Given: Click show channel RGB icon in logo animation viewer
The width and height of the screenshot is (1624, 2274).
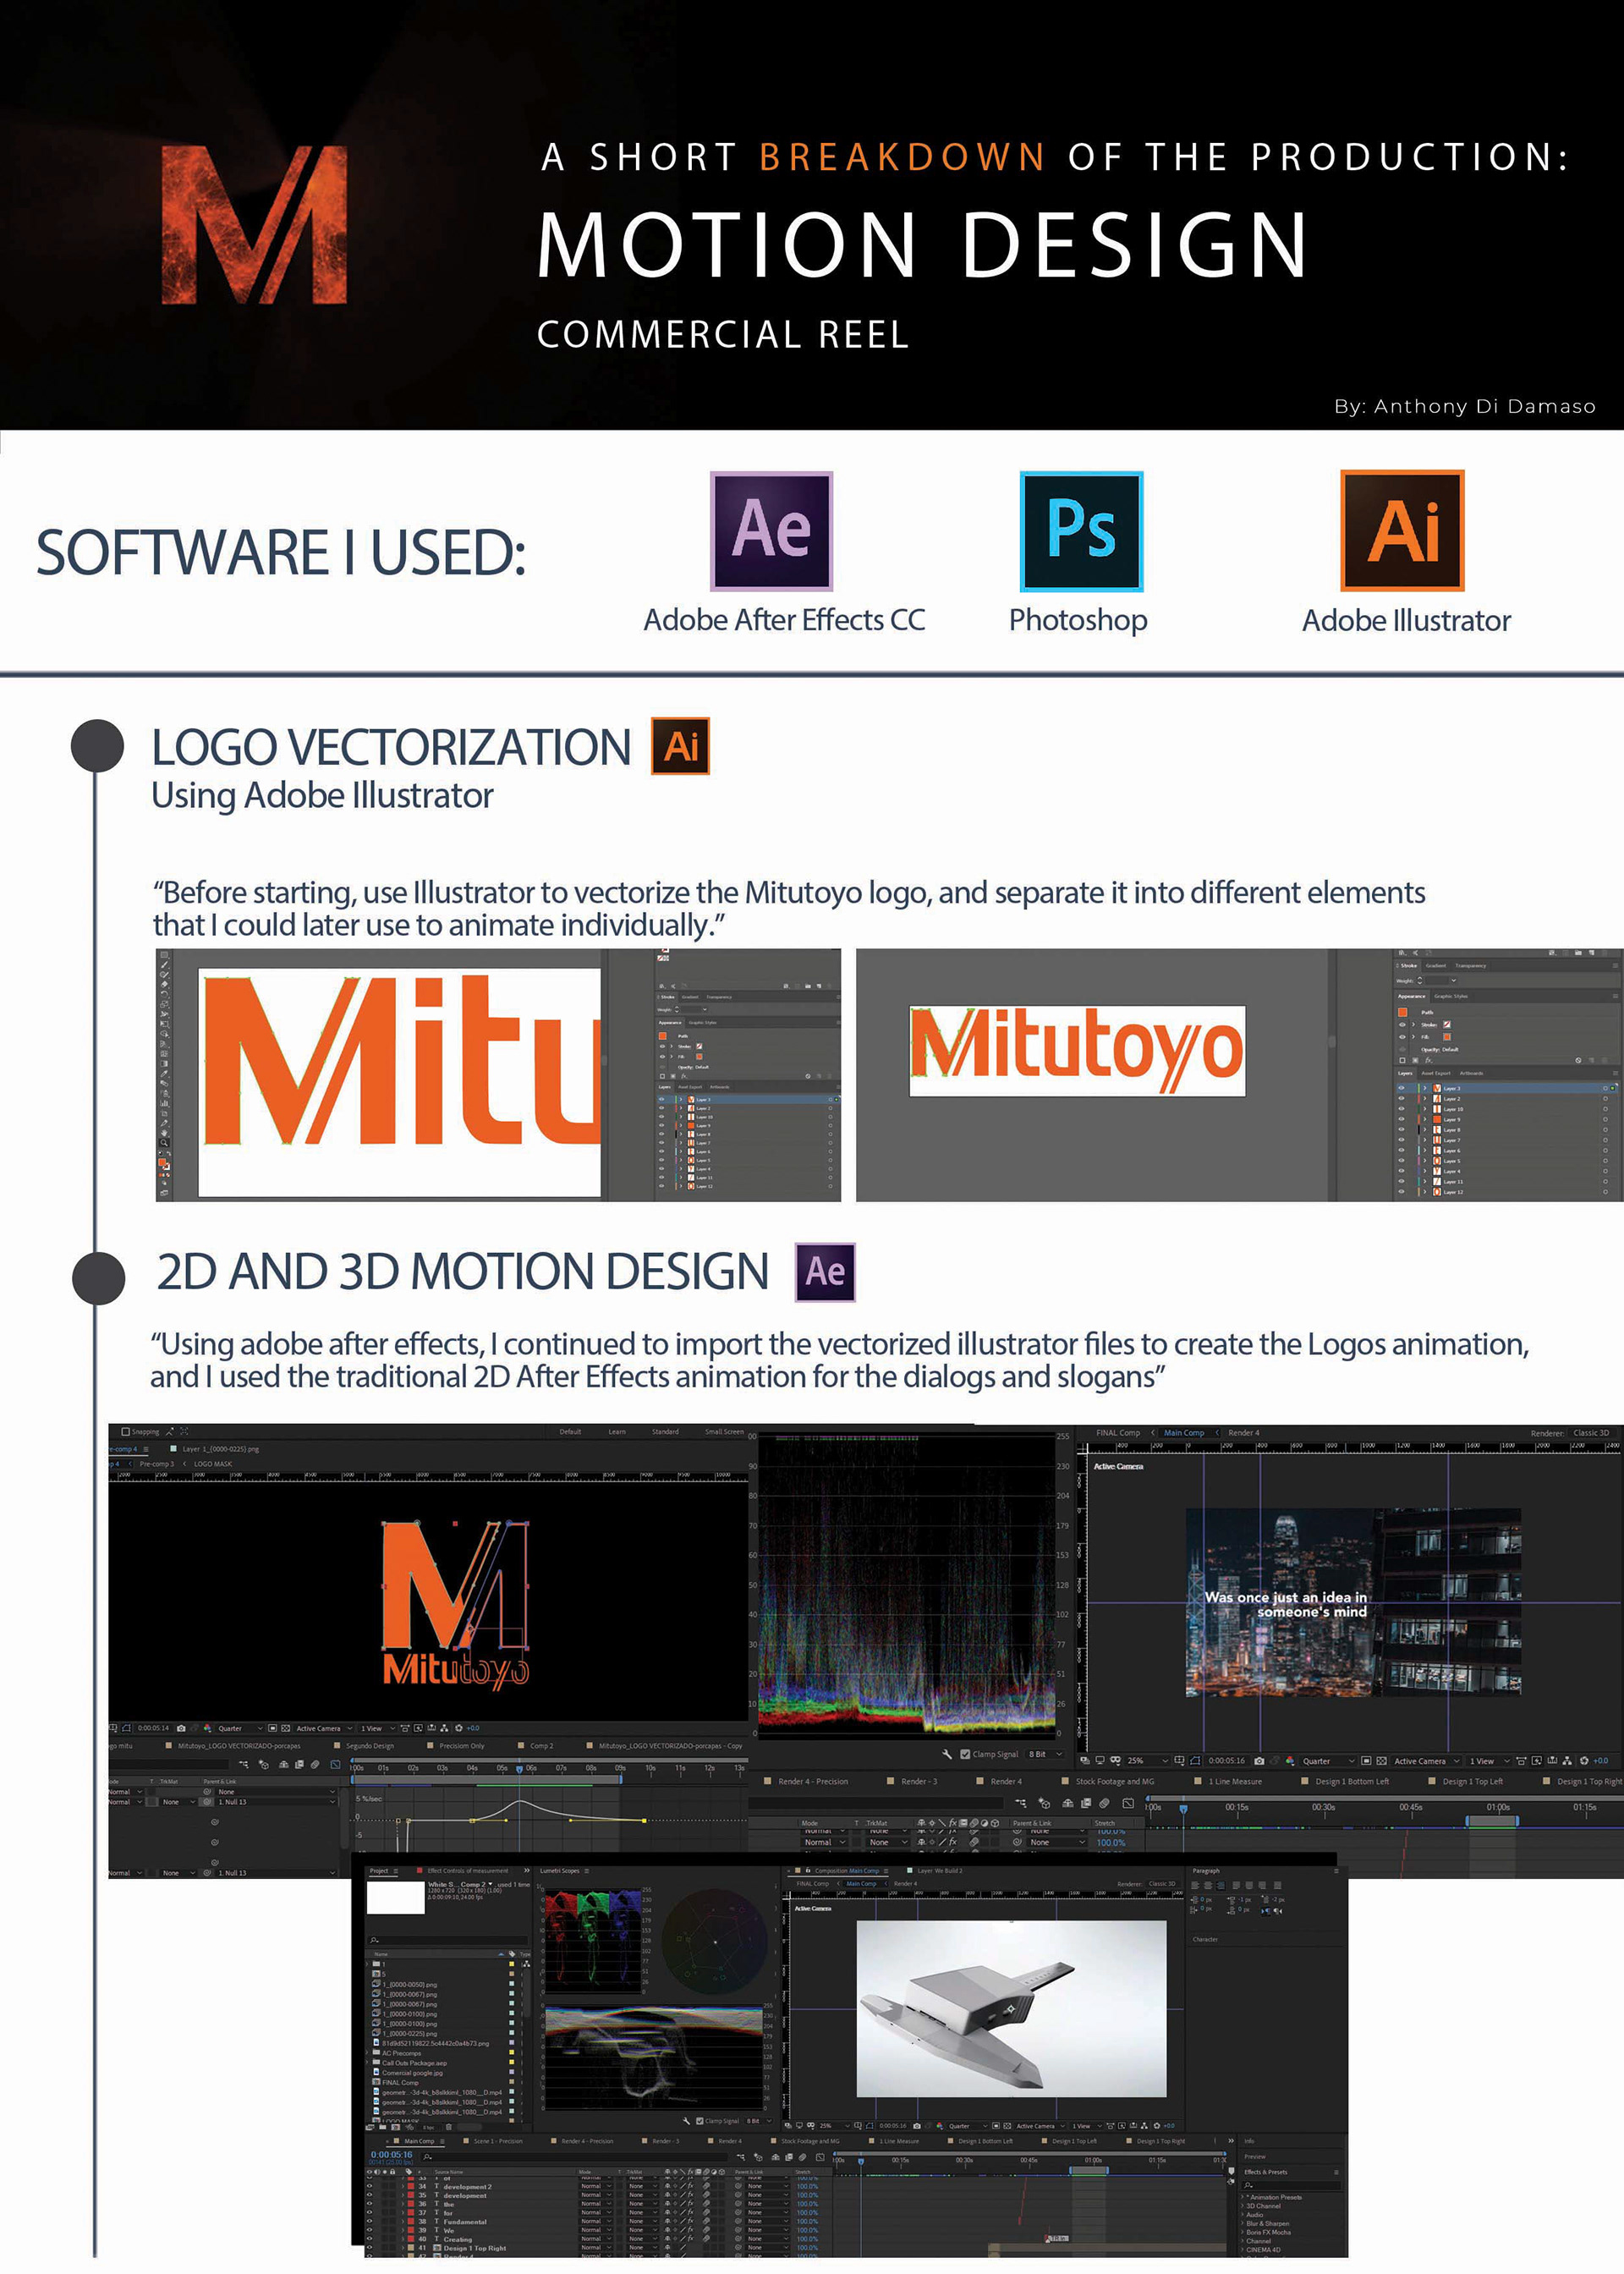Looking at the screenshot, I should click(208, 1728).
